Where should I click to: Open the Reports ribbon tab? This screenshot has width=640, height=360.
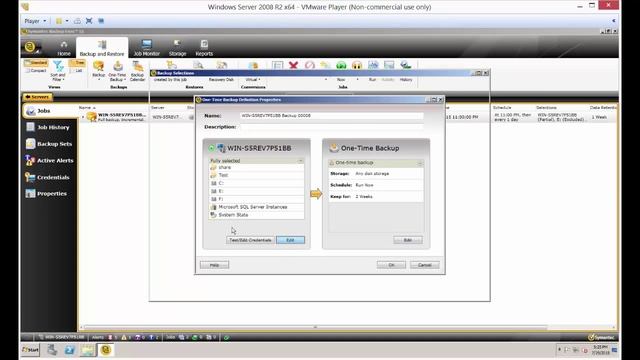coord(204,48)
